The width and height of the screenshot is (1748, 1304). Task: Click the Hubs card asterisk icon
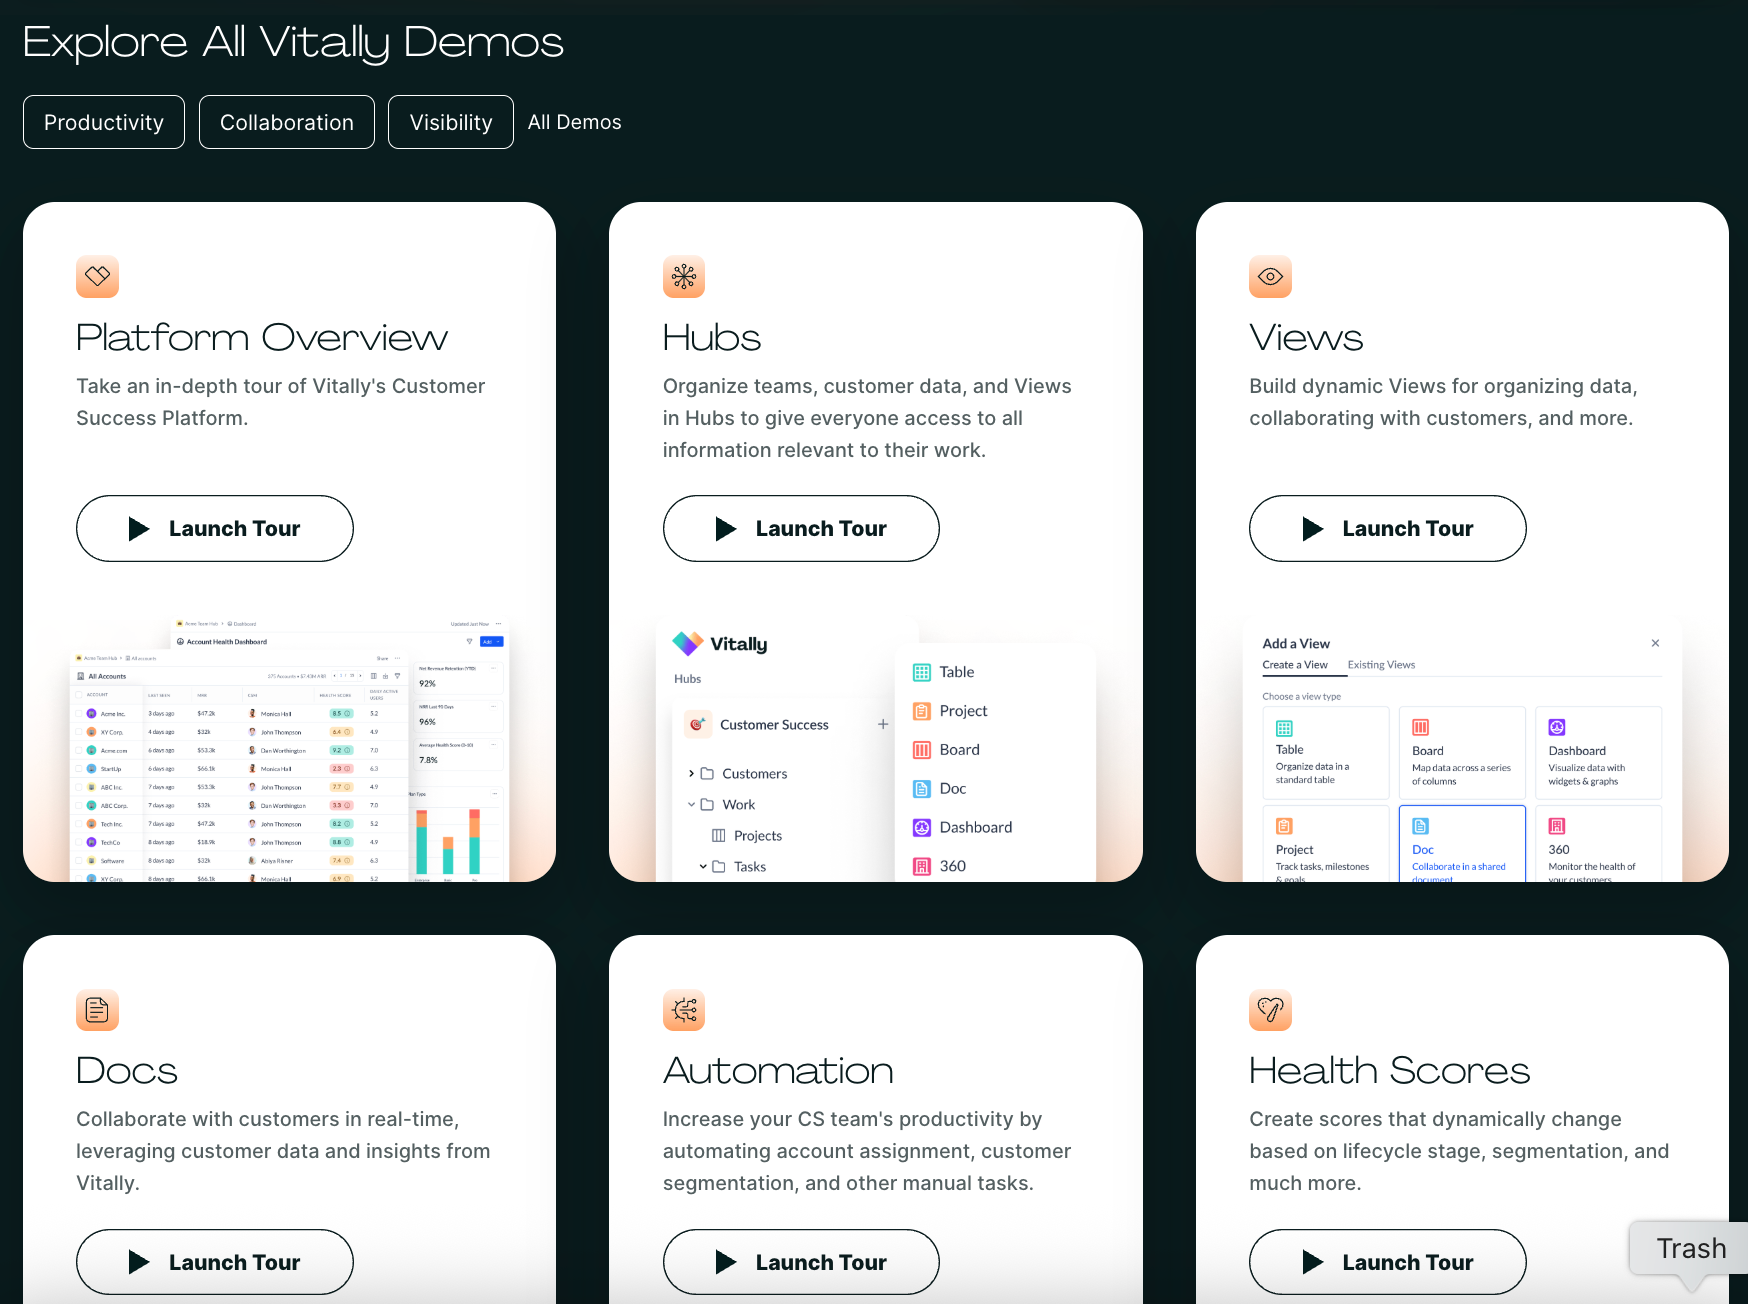[684, 276]
